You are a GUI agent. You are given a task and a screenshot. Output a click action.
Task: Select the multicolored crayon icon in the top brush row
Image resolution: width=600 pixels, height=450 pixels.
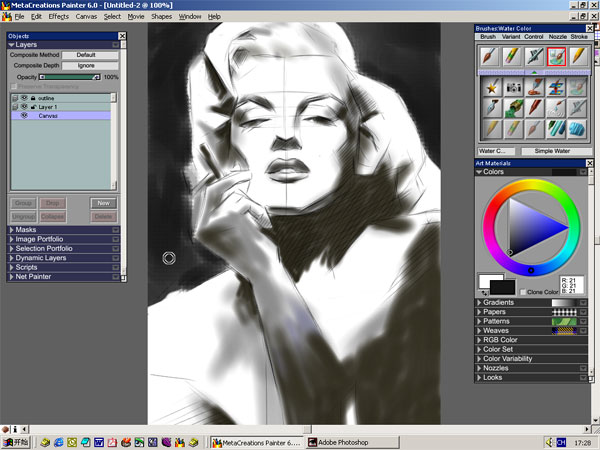[x=512, y=57]
